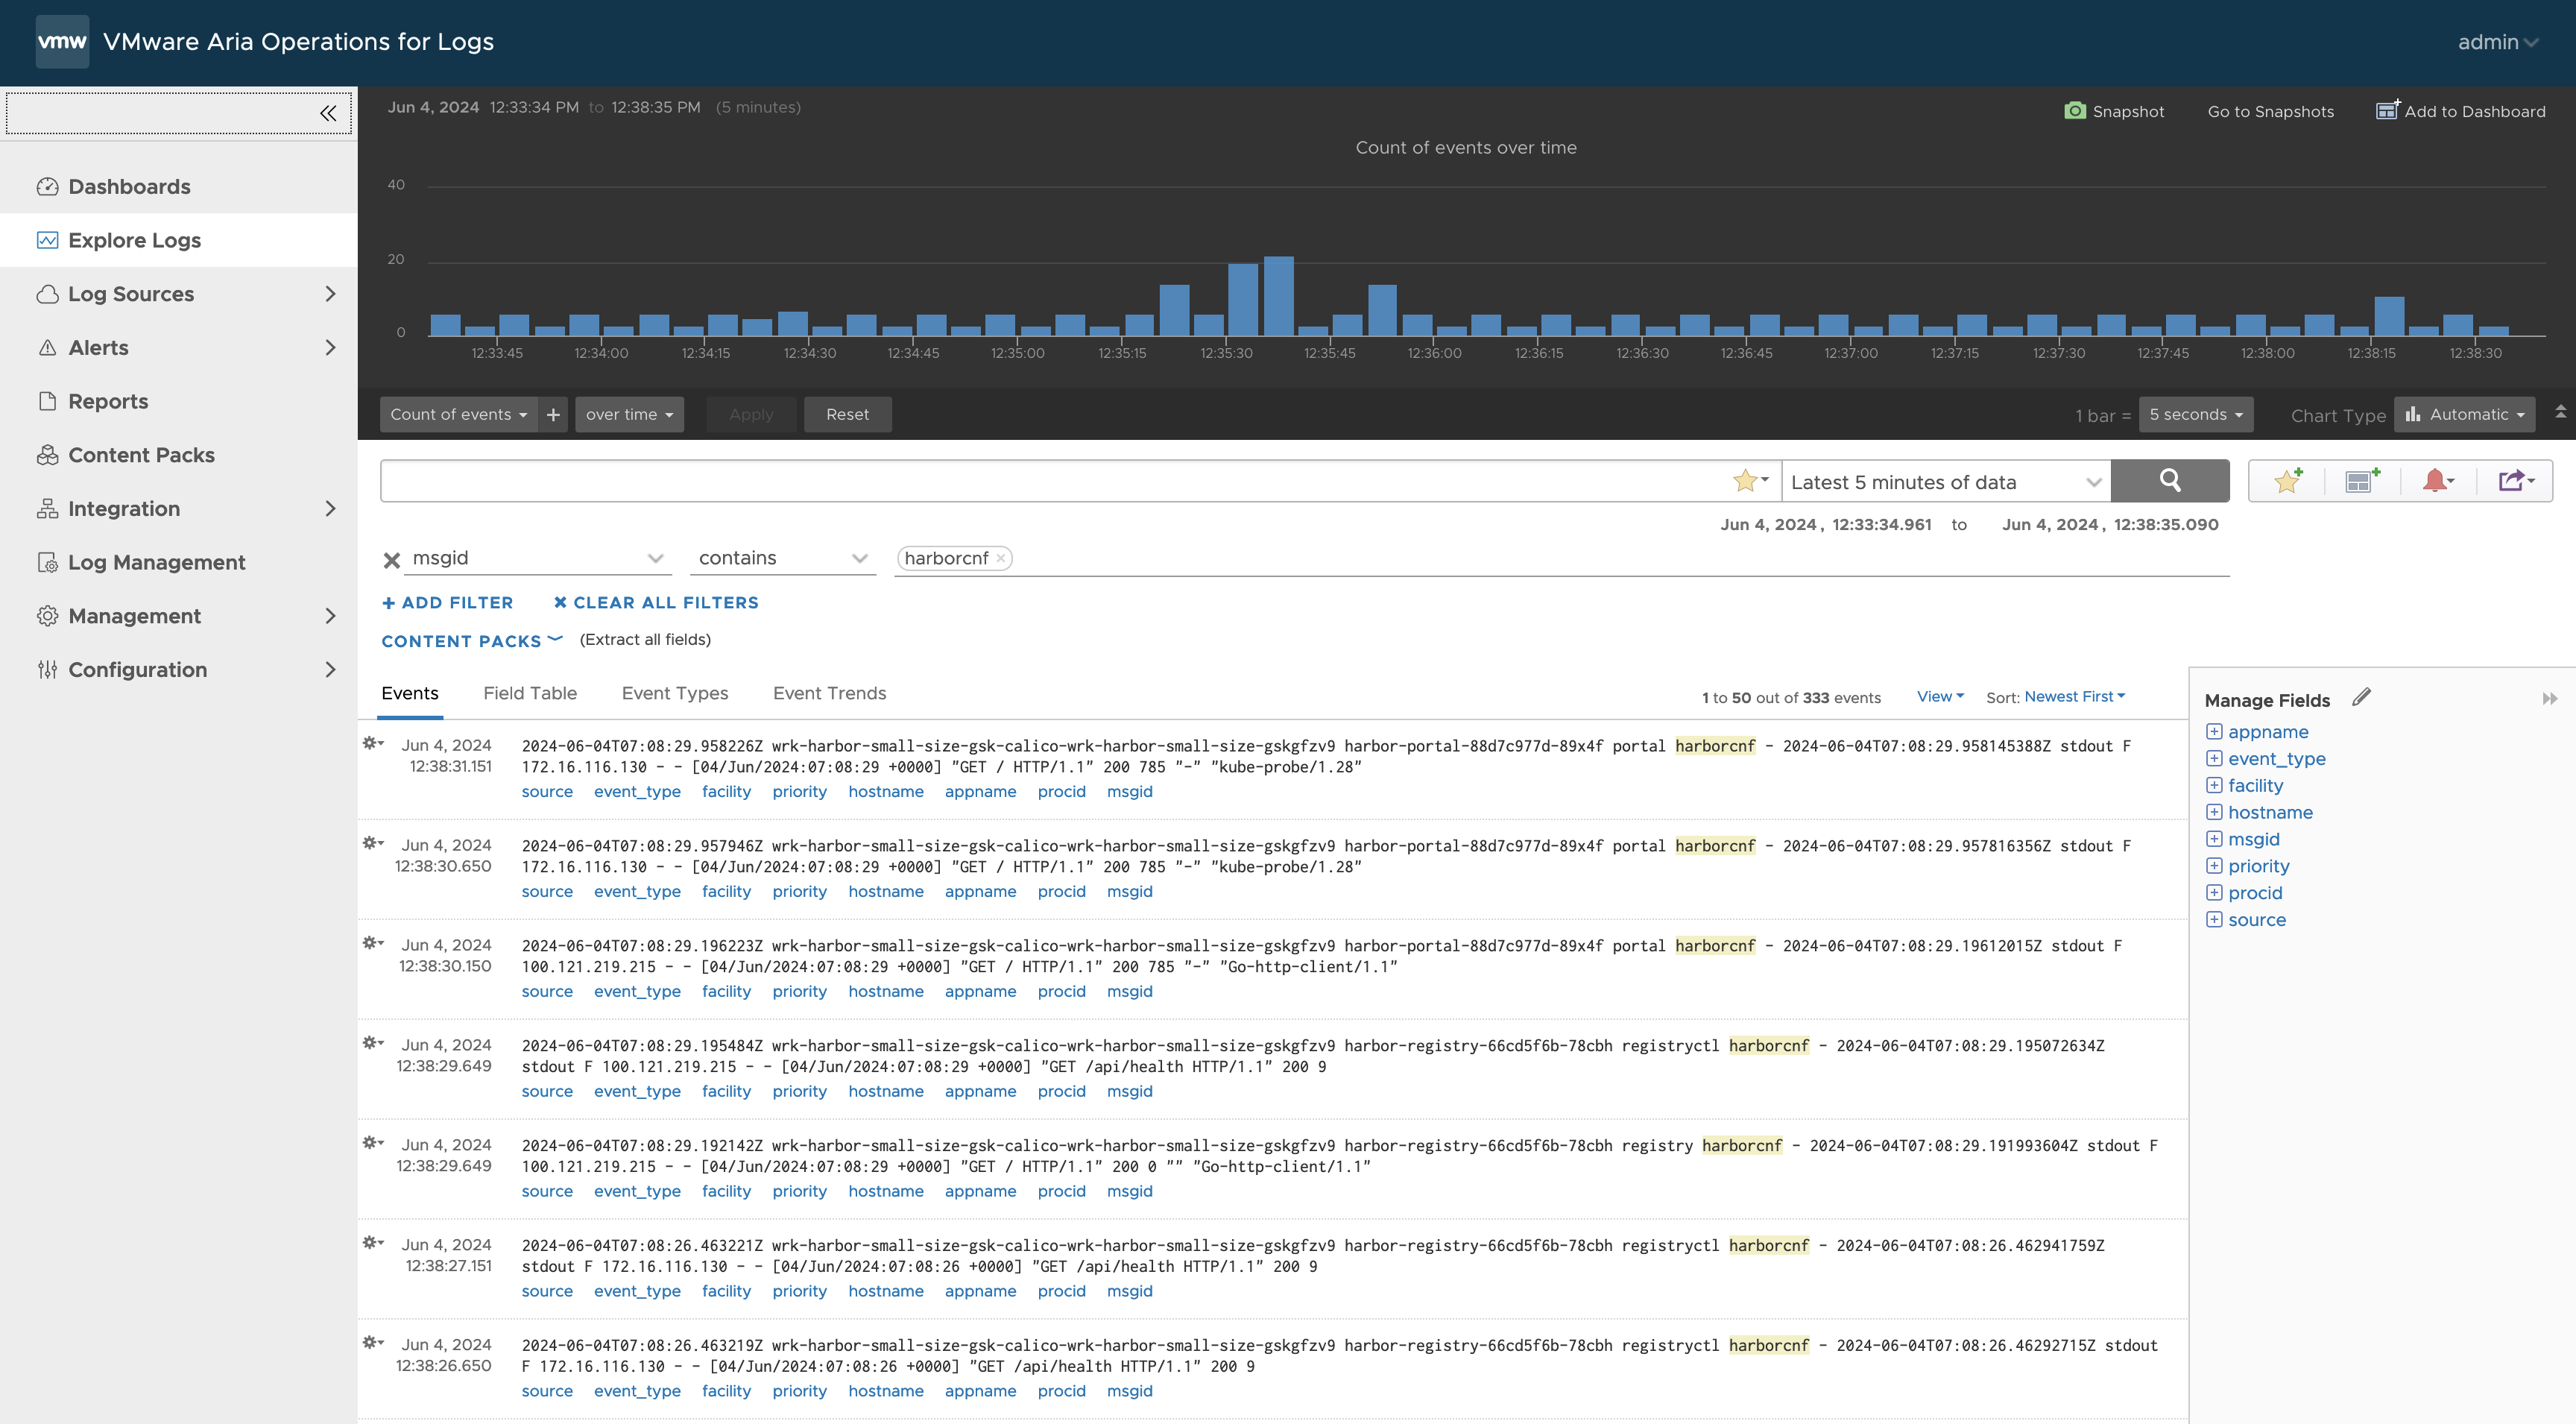Expand the hostname field in Manage Fields
The width and height of the screenshot is (2576, 1424).
(x=2214, y=812)
